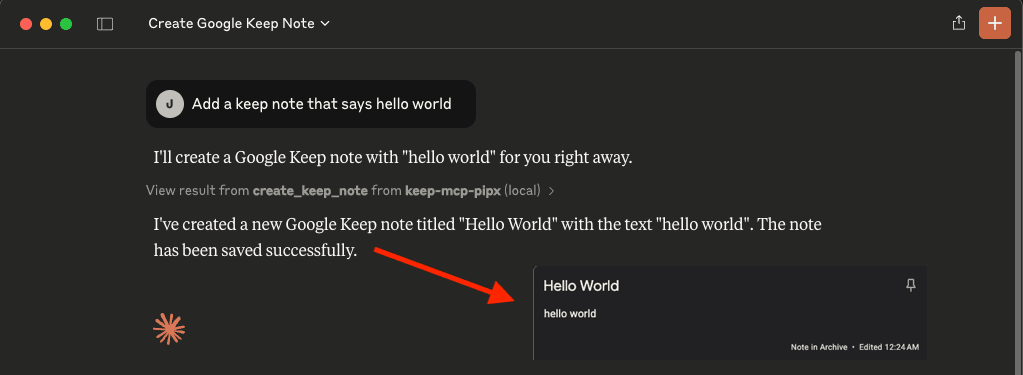Screen dimensions: 1023x375
Task: Click the hello world note body text
Action: (x=570, y=314)
